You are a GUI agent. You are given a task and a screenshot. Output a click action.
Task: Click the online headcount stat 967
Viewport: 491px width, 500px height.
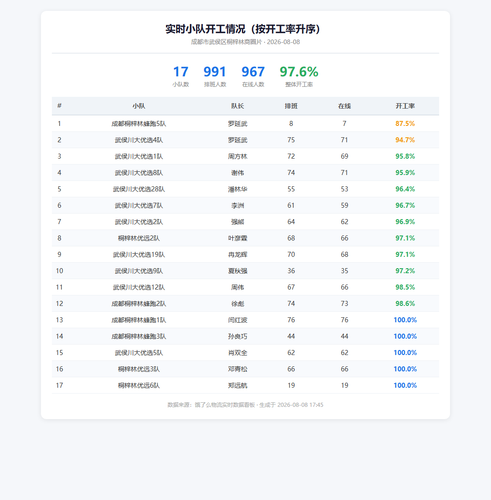point(253,72)
